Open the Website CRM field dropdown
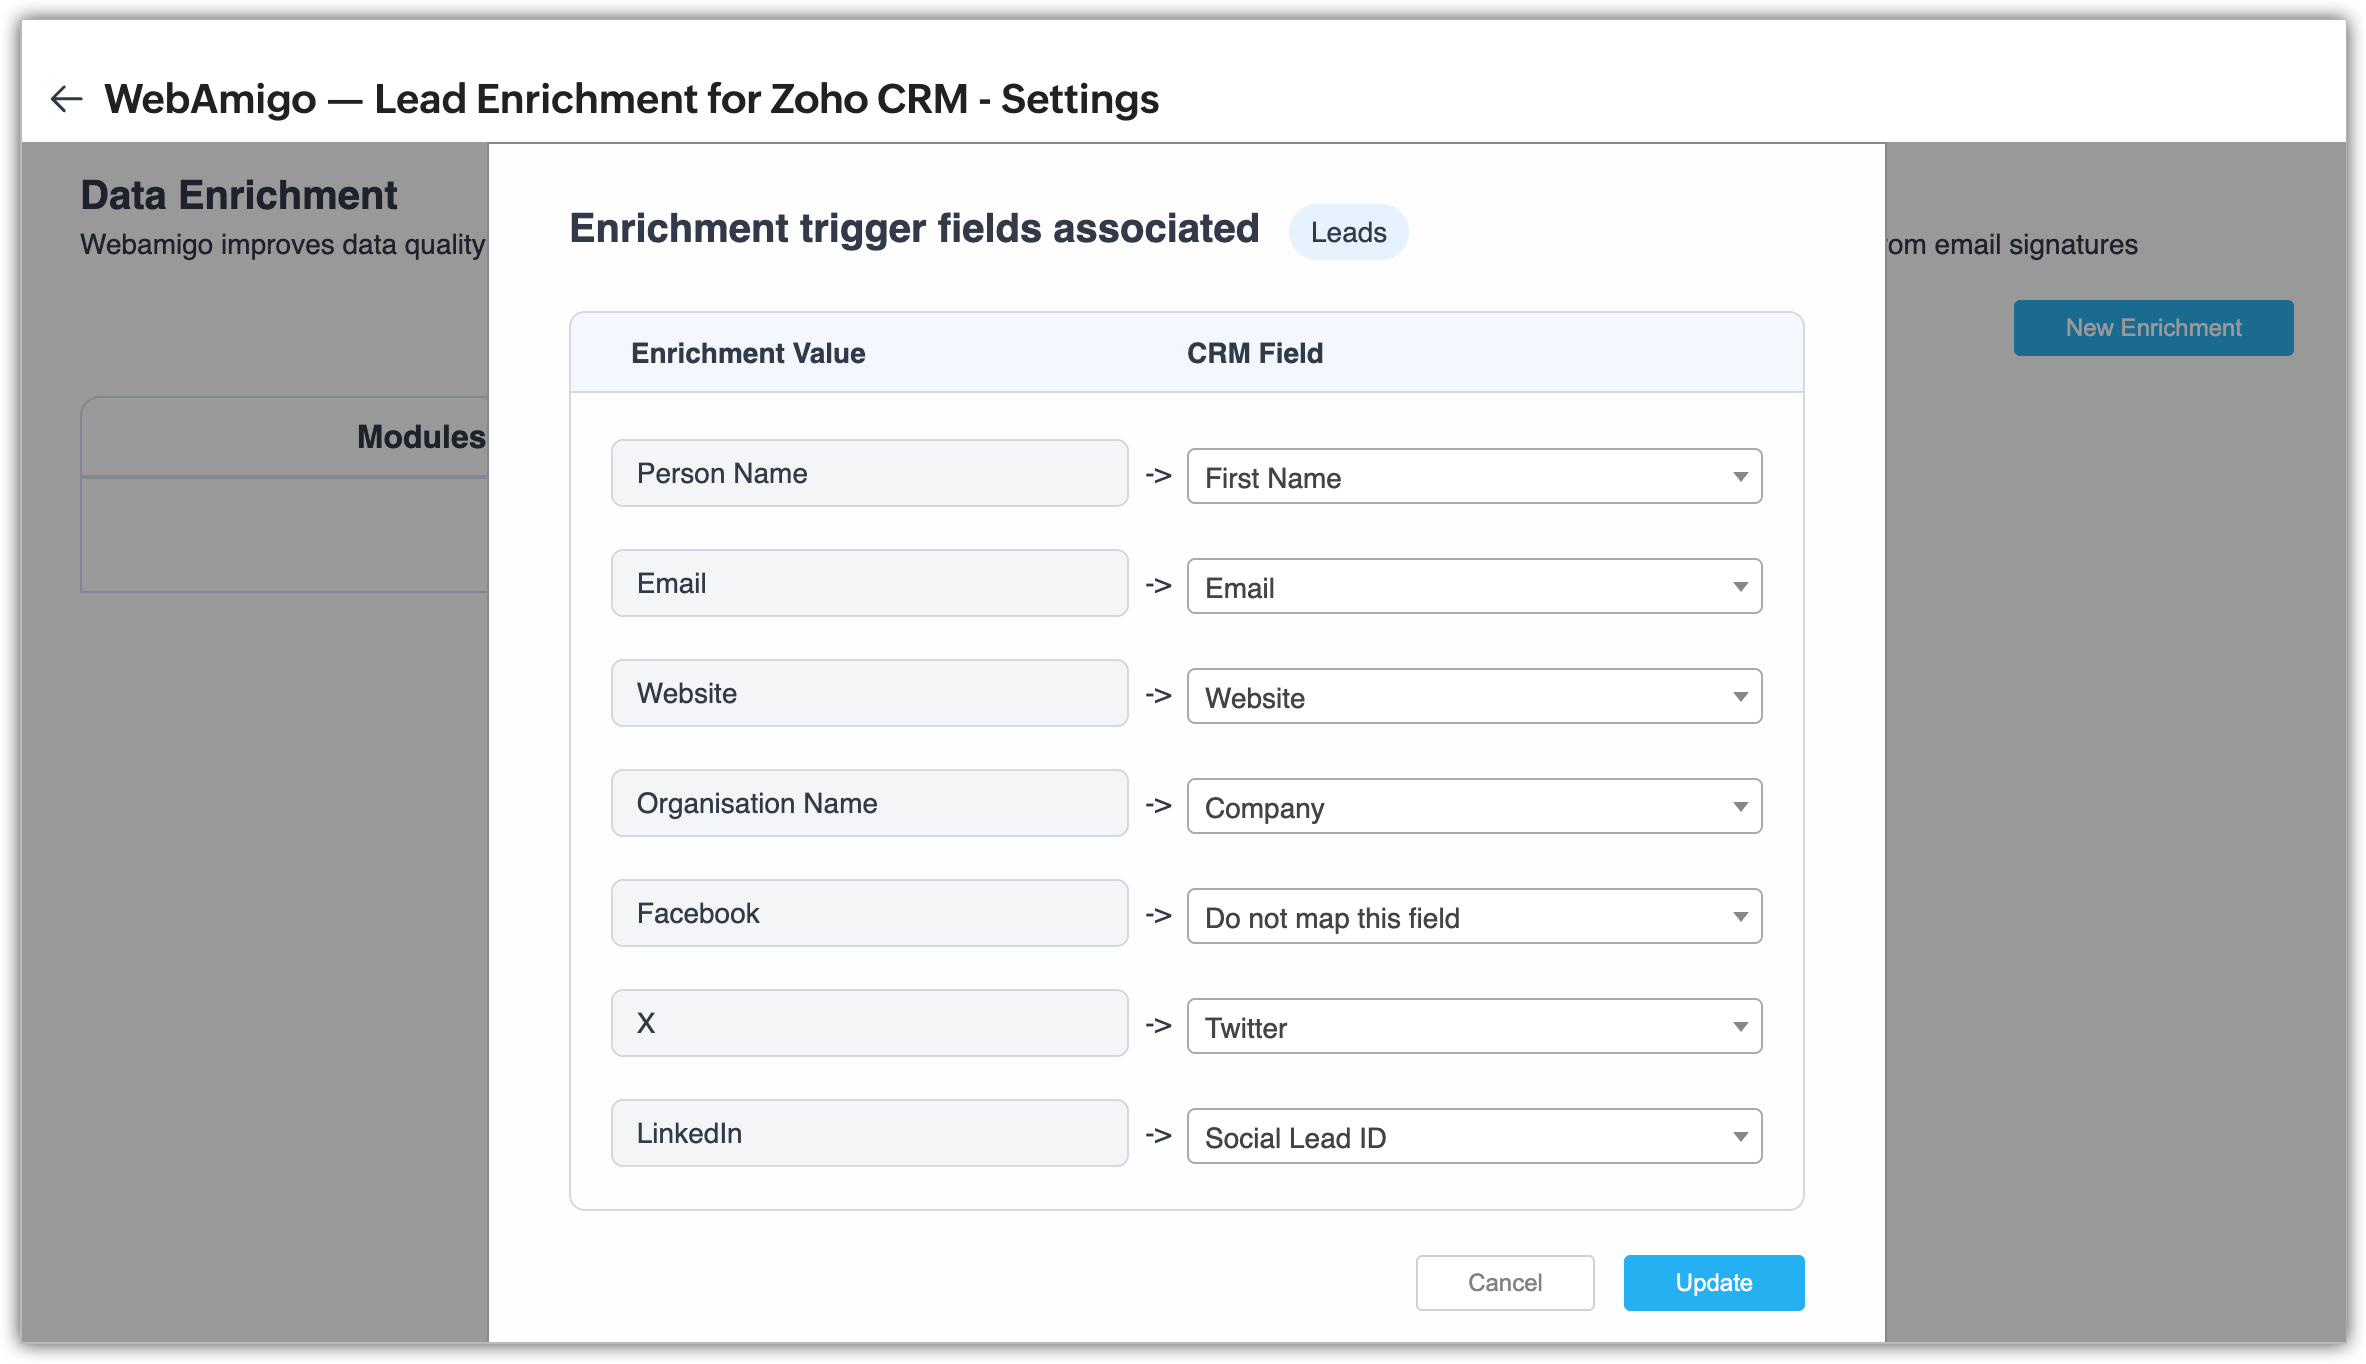This screenshot has height=1364, width=2366. [1473, 697]
